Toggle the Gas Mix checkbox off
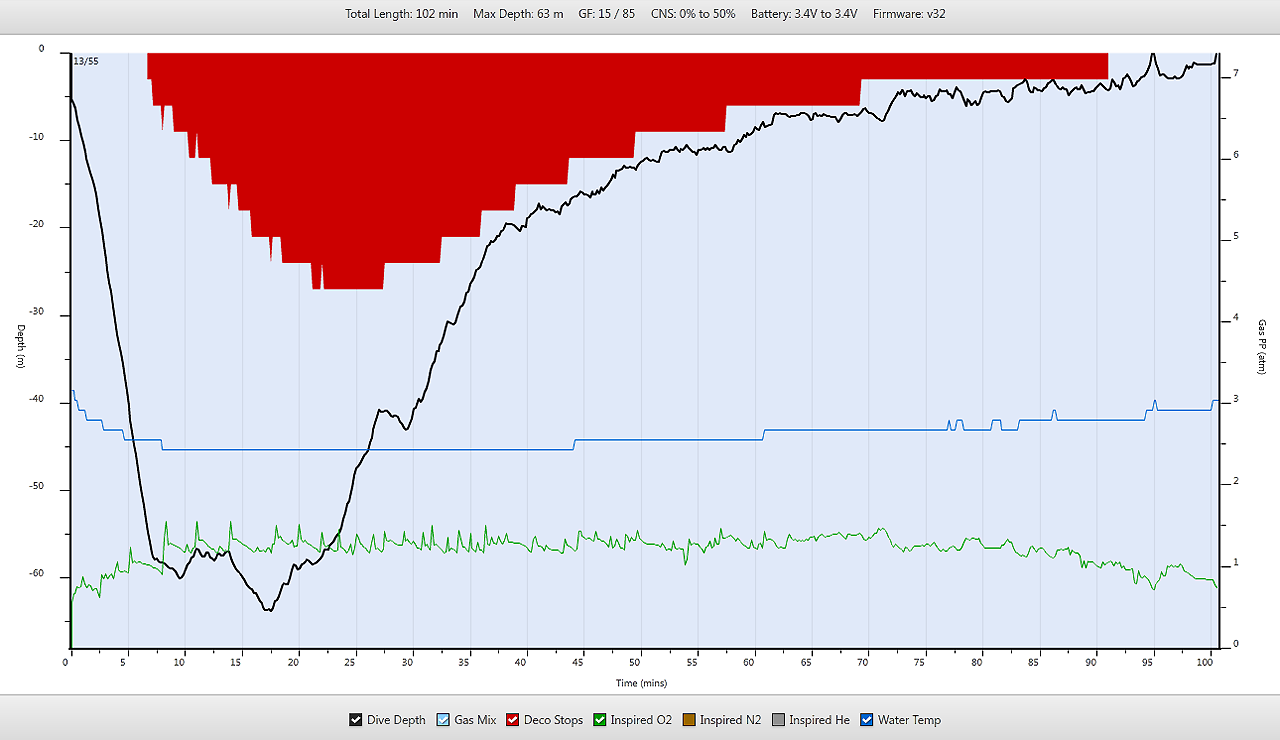The height and width of the screenshot is (740, 1280). (443, 720)
